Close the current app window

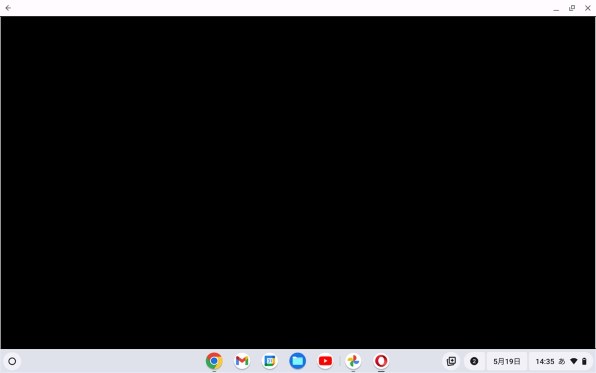coord(588,8)
